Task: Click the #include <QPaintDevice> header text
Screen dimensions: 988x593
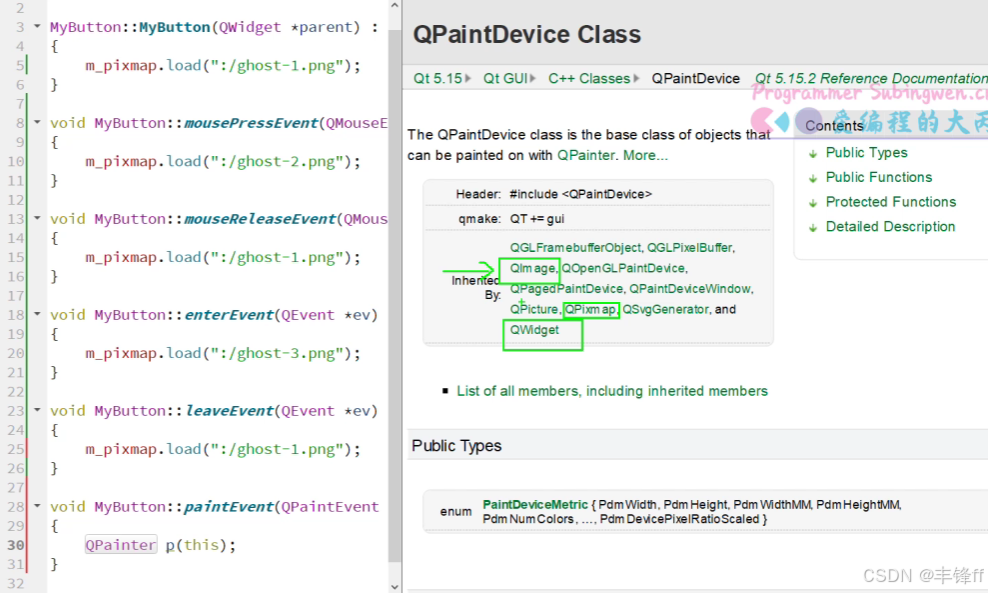Action: pos(580,195)
